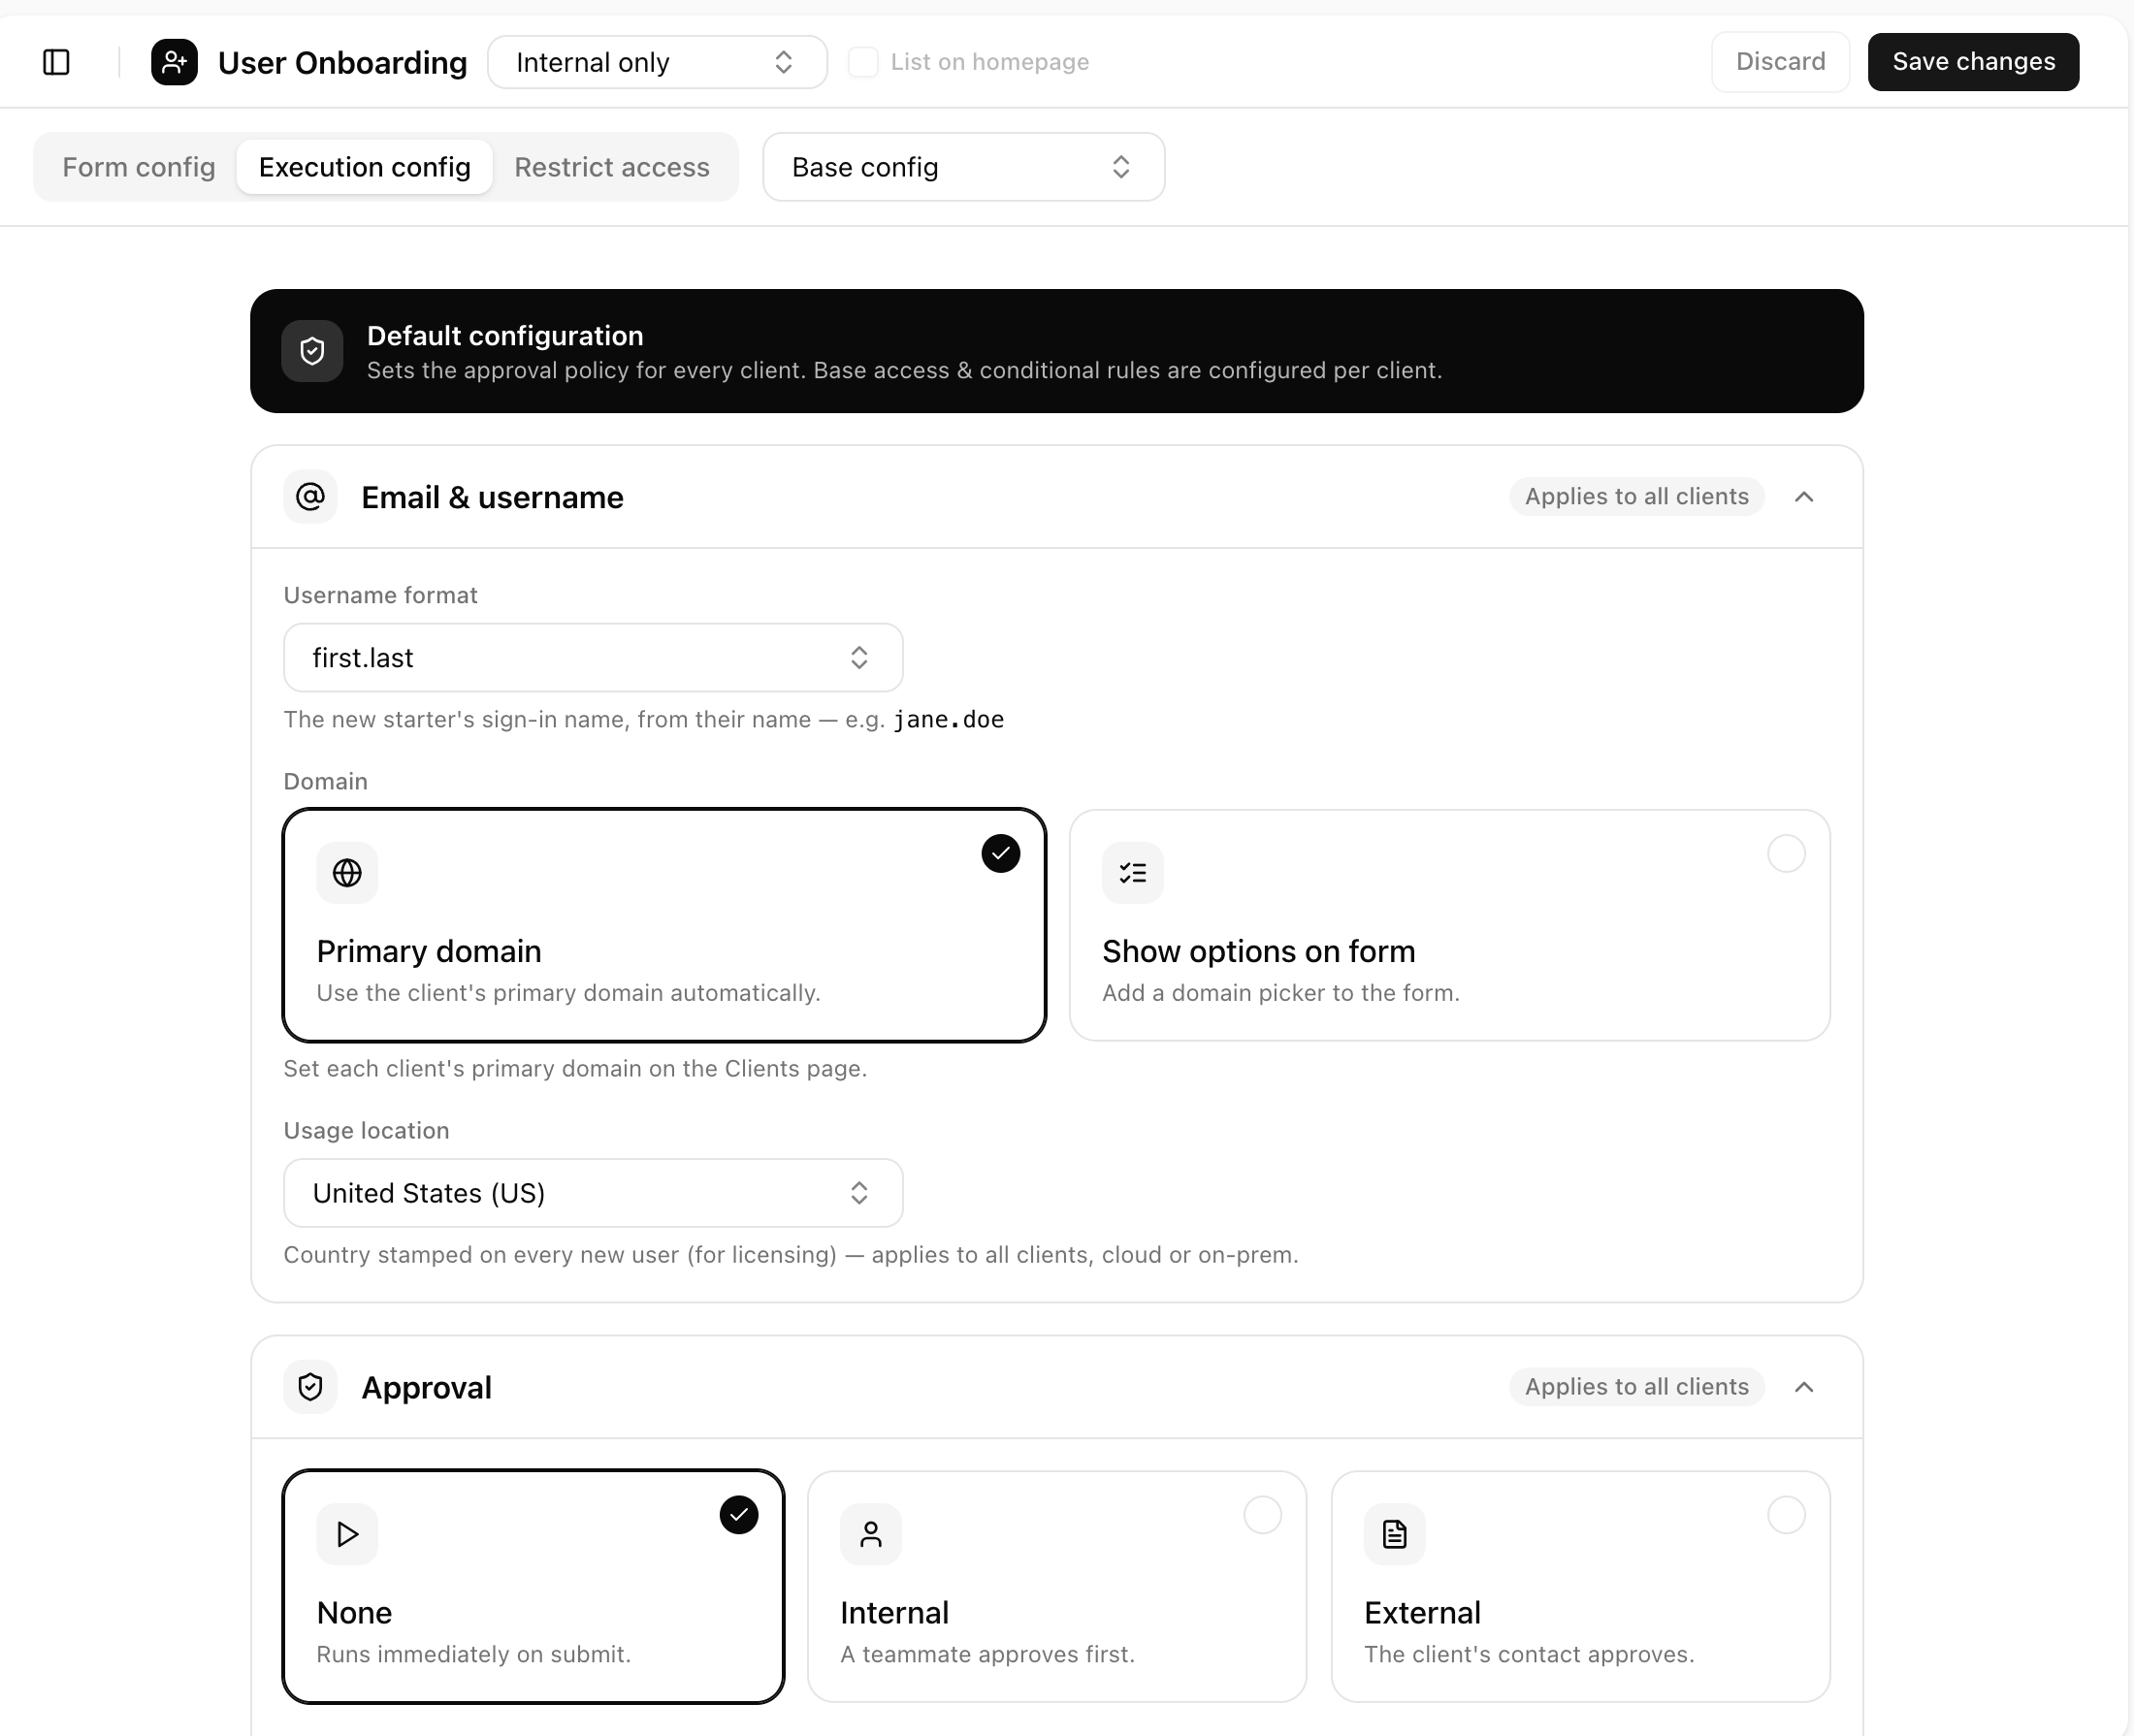Image resolution: width=2134 pixels, height=1736 pixels.
Task: Click Applies to all clients badge in Email section
Action: (x=1637, y=497)
